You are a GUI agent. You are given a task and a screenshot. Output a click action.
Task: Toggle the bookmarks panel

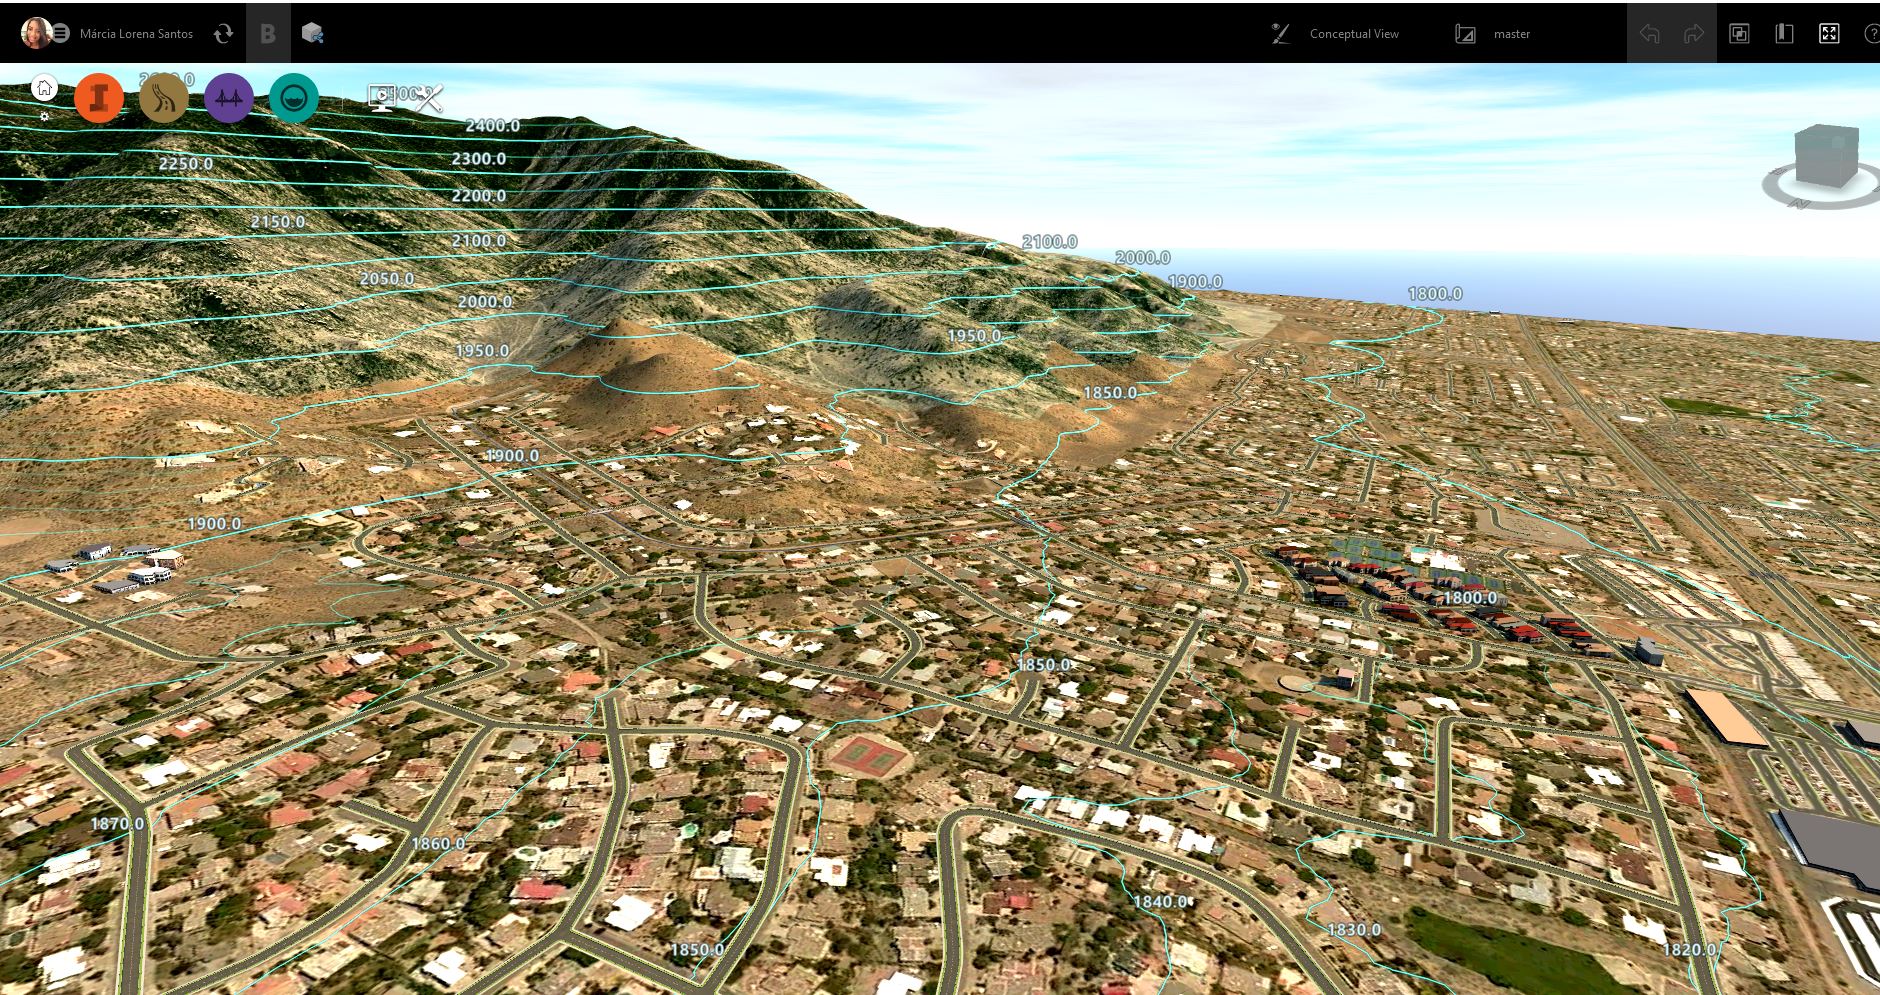(1784, 34)
